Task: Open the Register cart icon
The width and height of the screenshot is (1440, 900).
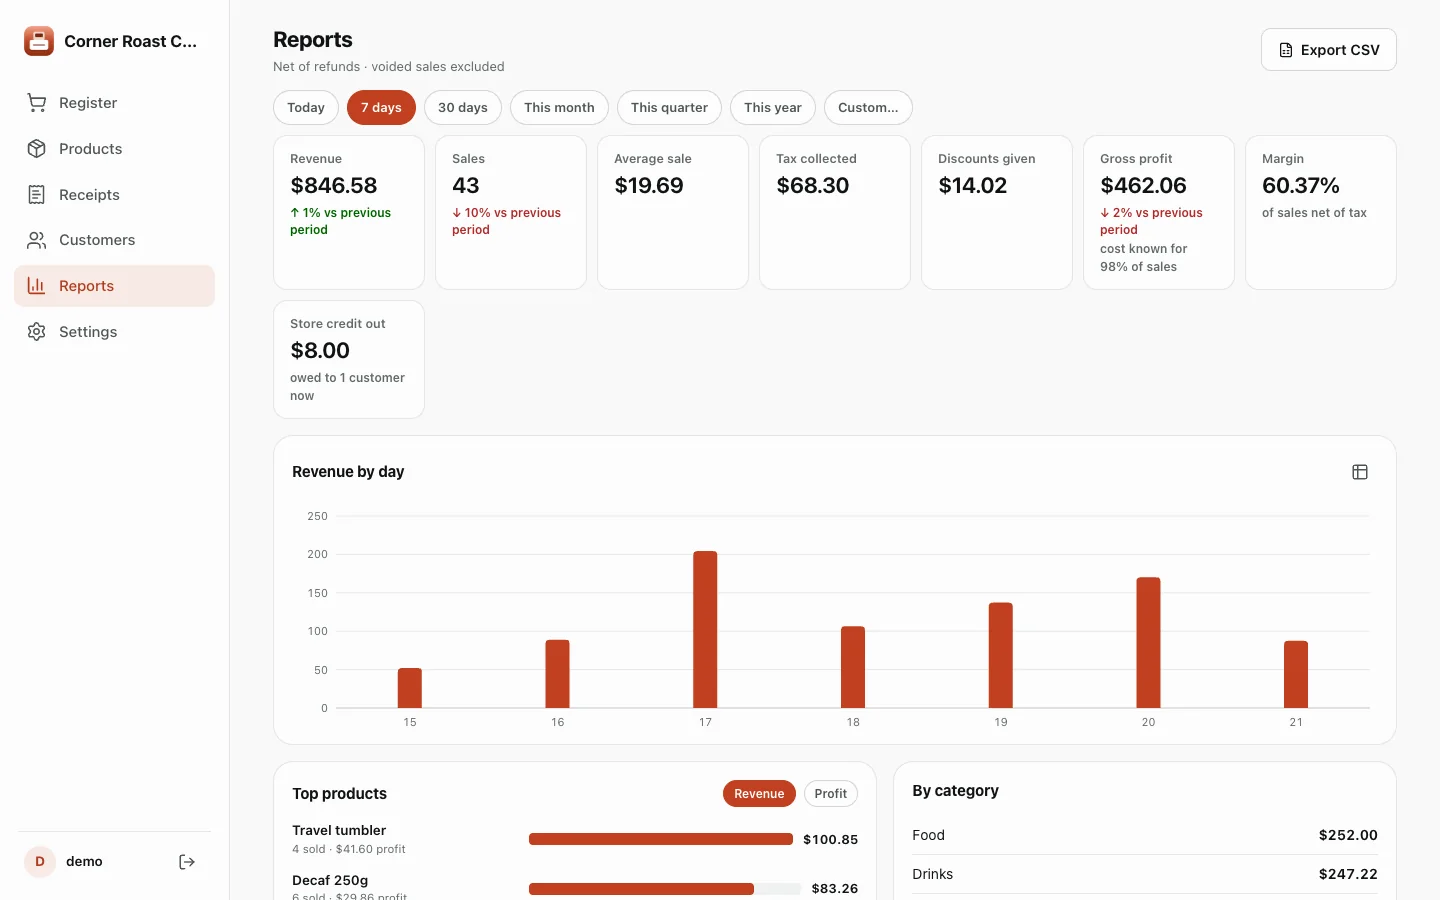Action: (37, 103)
